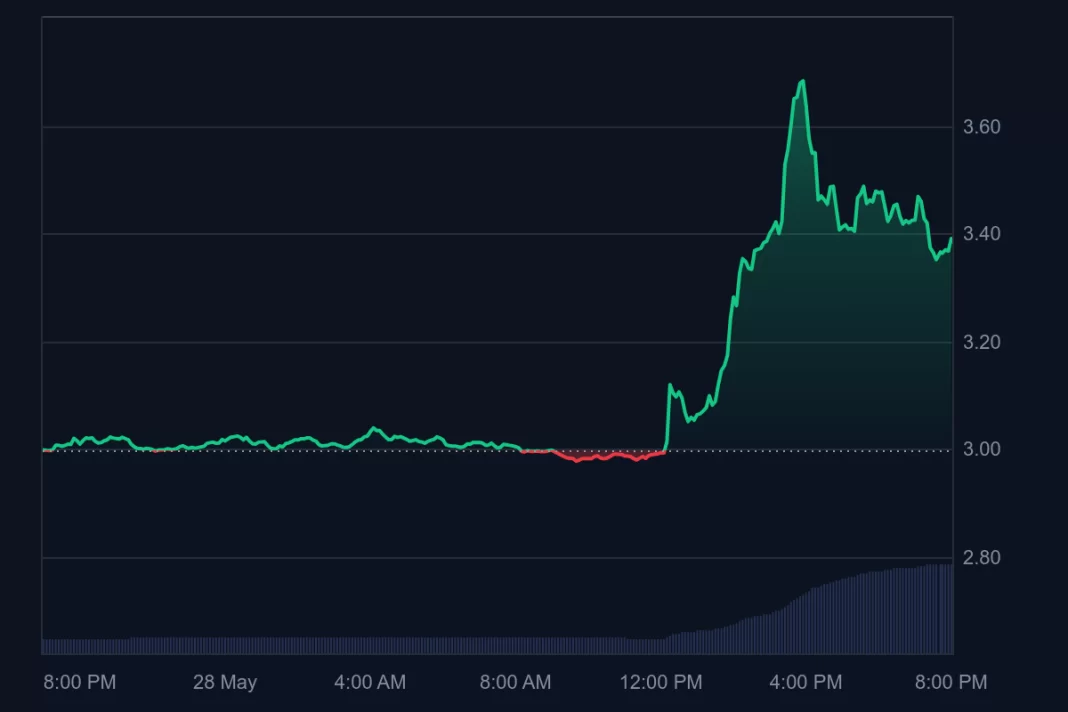The height and width of the screenshot is (712, 1068).
Task: Click the highest peak of the price line
Action: (x=802, y=82)
